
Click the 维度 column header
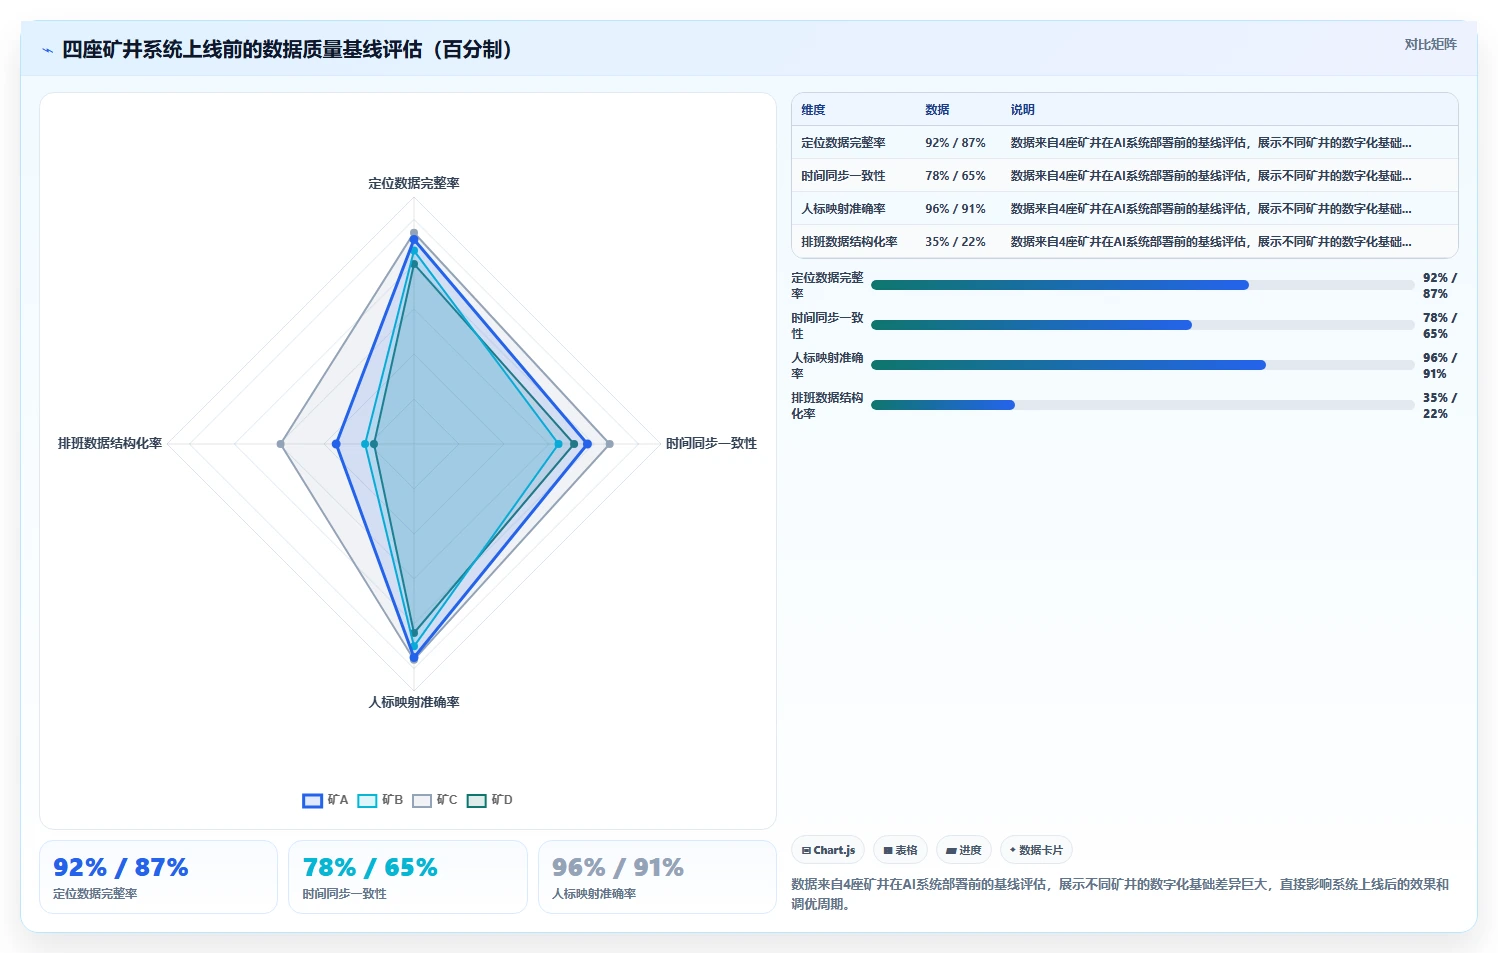tap(813, 110)
